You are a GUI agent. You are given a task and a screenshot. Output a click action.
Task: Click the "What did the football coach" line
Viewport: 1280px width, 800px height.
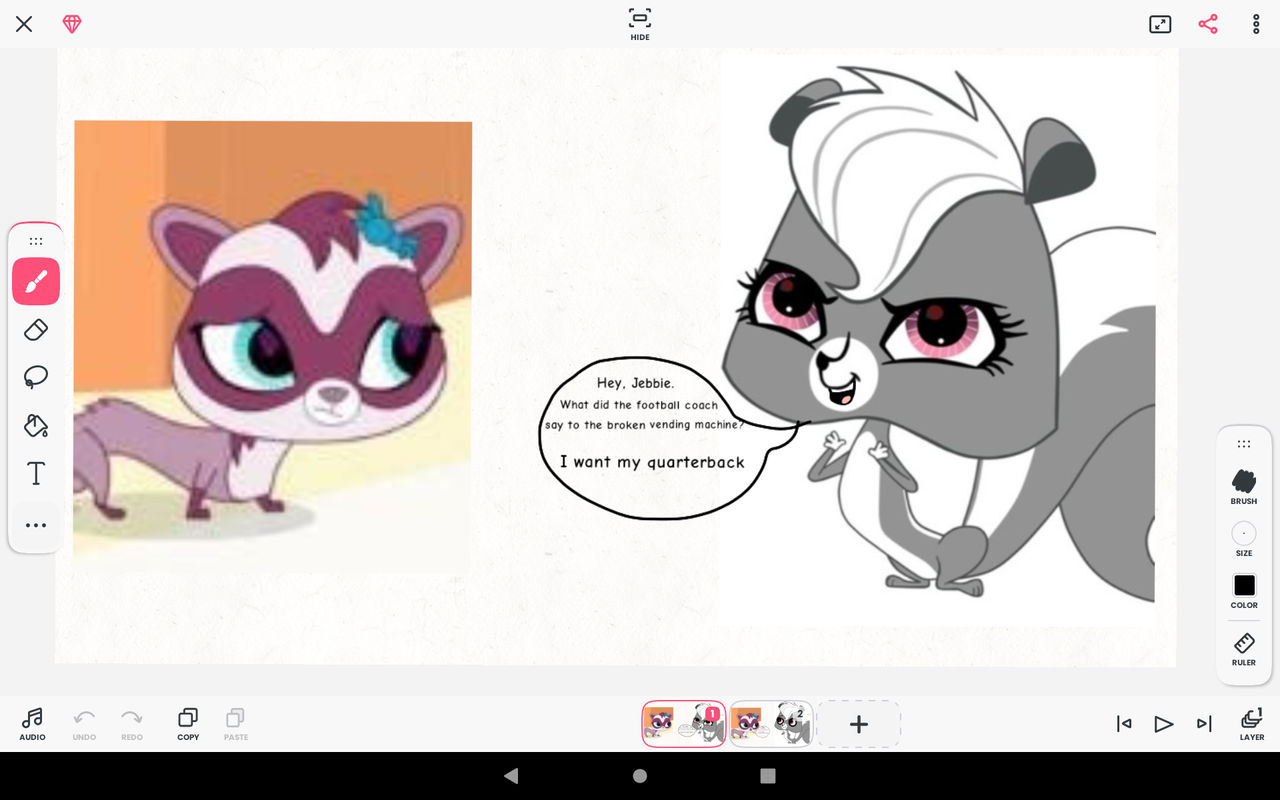coord(639,405)
